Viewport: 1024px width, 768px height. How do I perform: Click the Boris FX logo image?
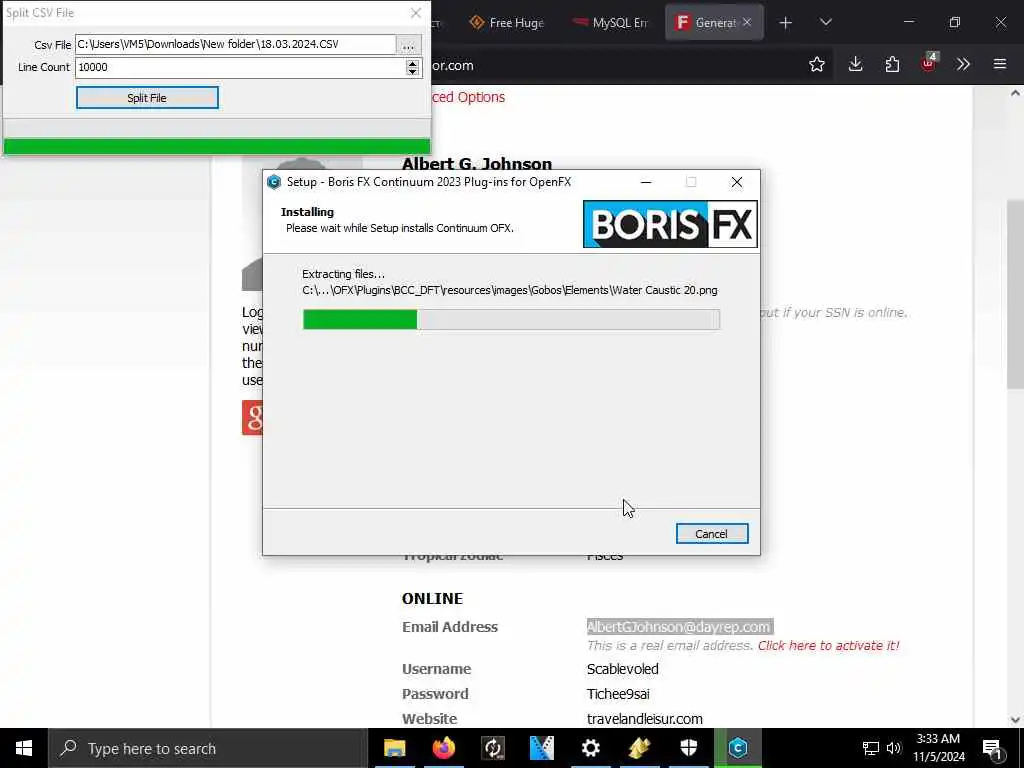(x=670, y=224)
